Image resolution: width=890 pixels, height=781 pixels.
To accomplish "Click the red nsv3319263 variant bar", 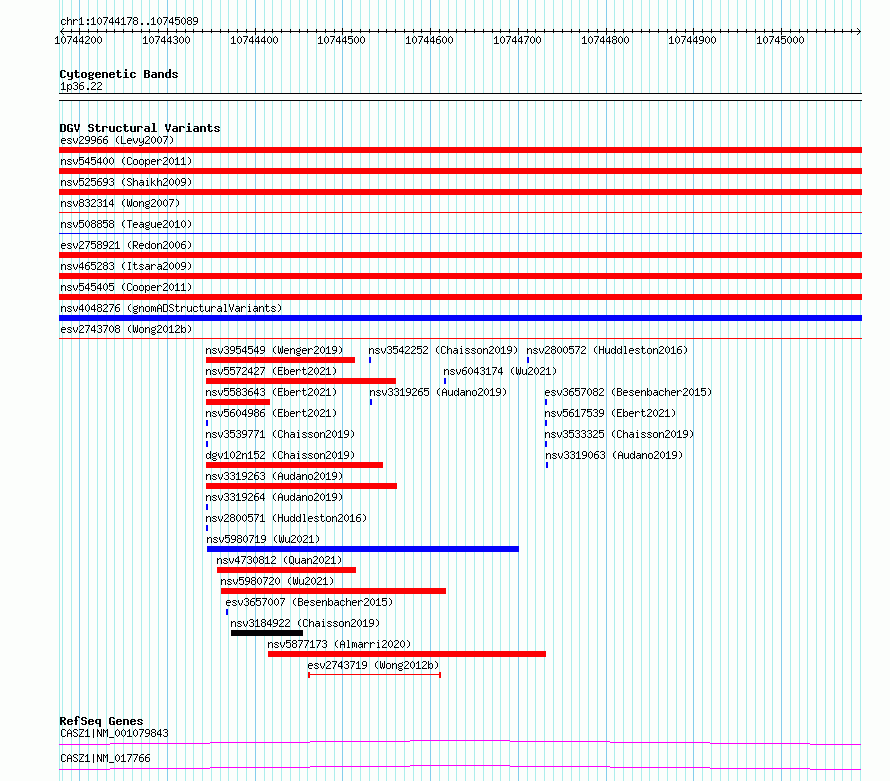I will [x=301, y=486].
